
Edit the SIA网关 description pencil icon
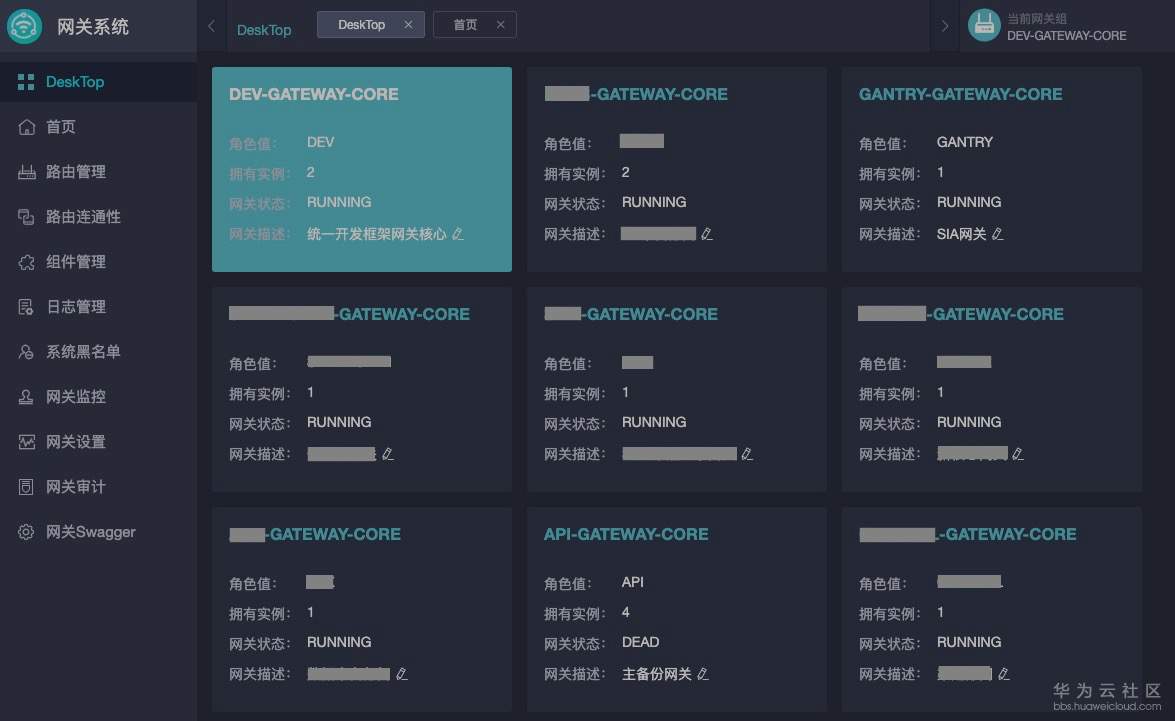pos(997,234)
